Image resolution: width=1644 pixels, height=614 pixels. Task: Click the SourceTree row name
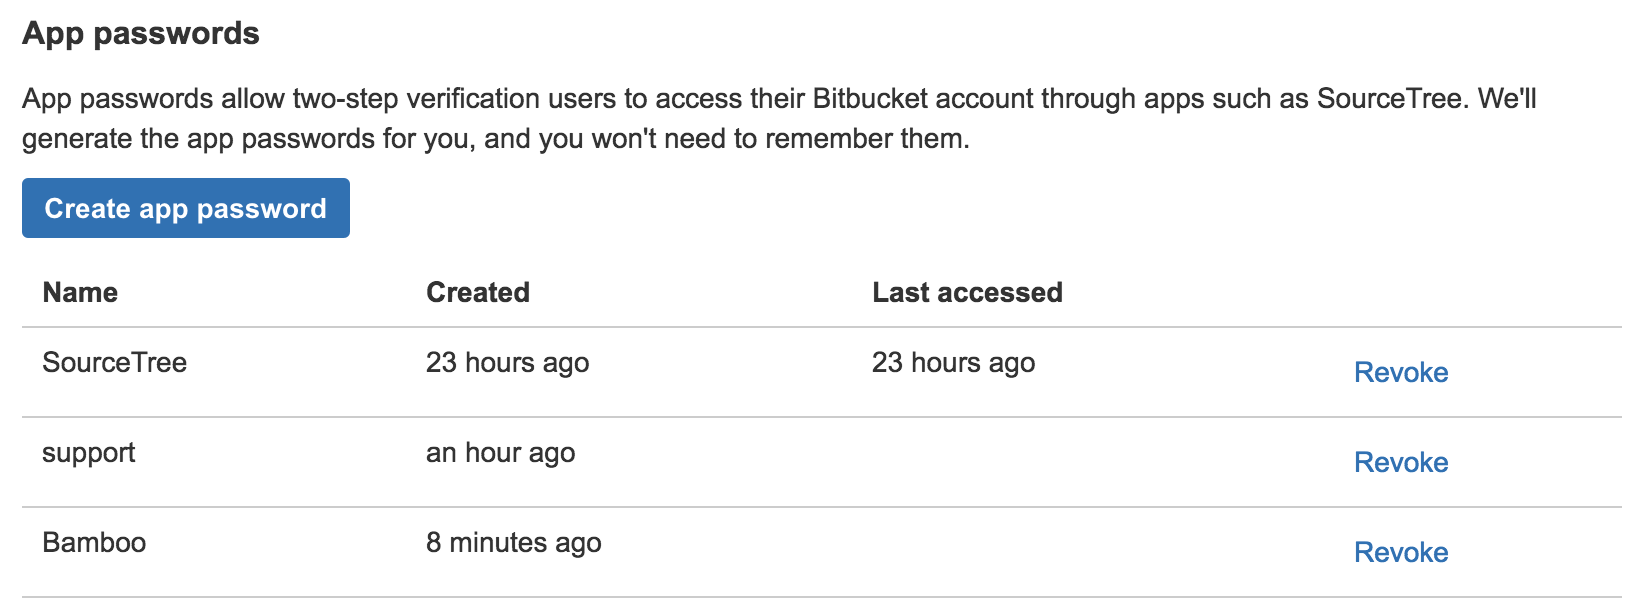(114, 363)
